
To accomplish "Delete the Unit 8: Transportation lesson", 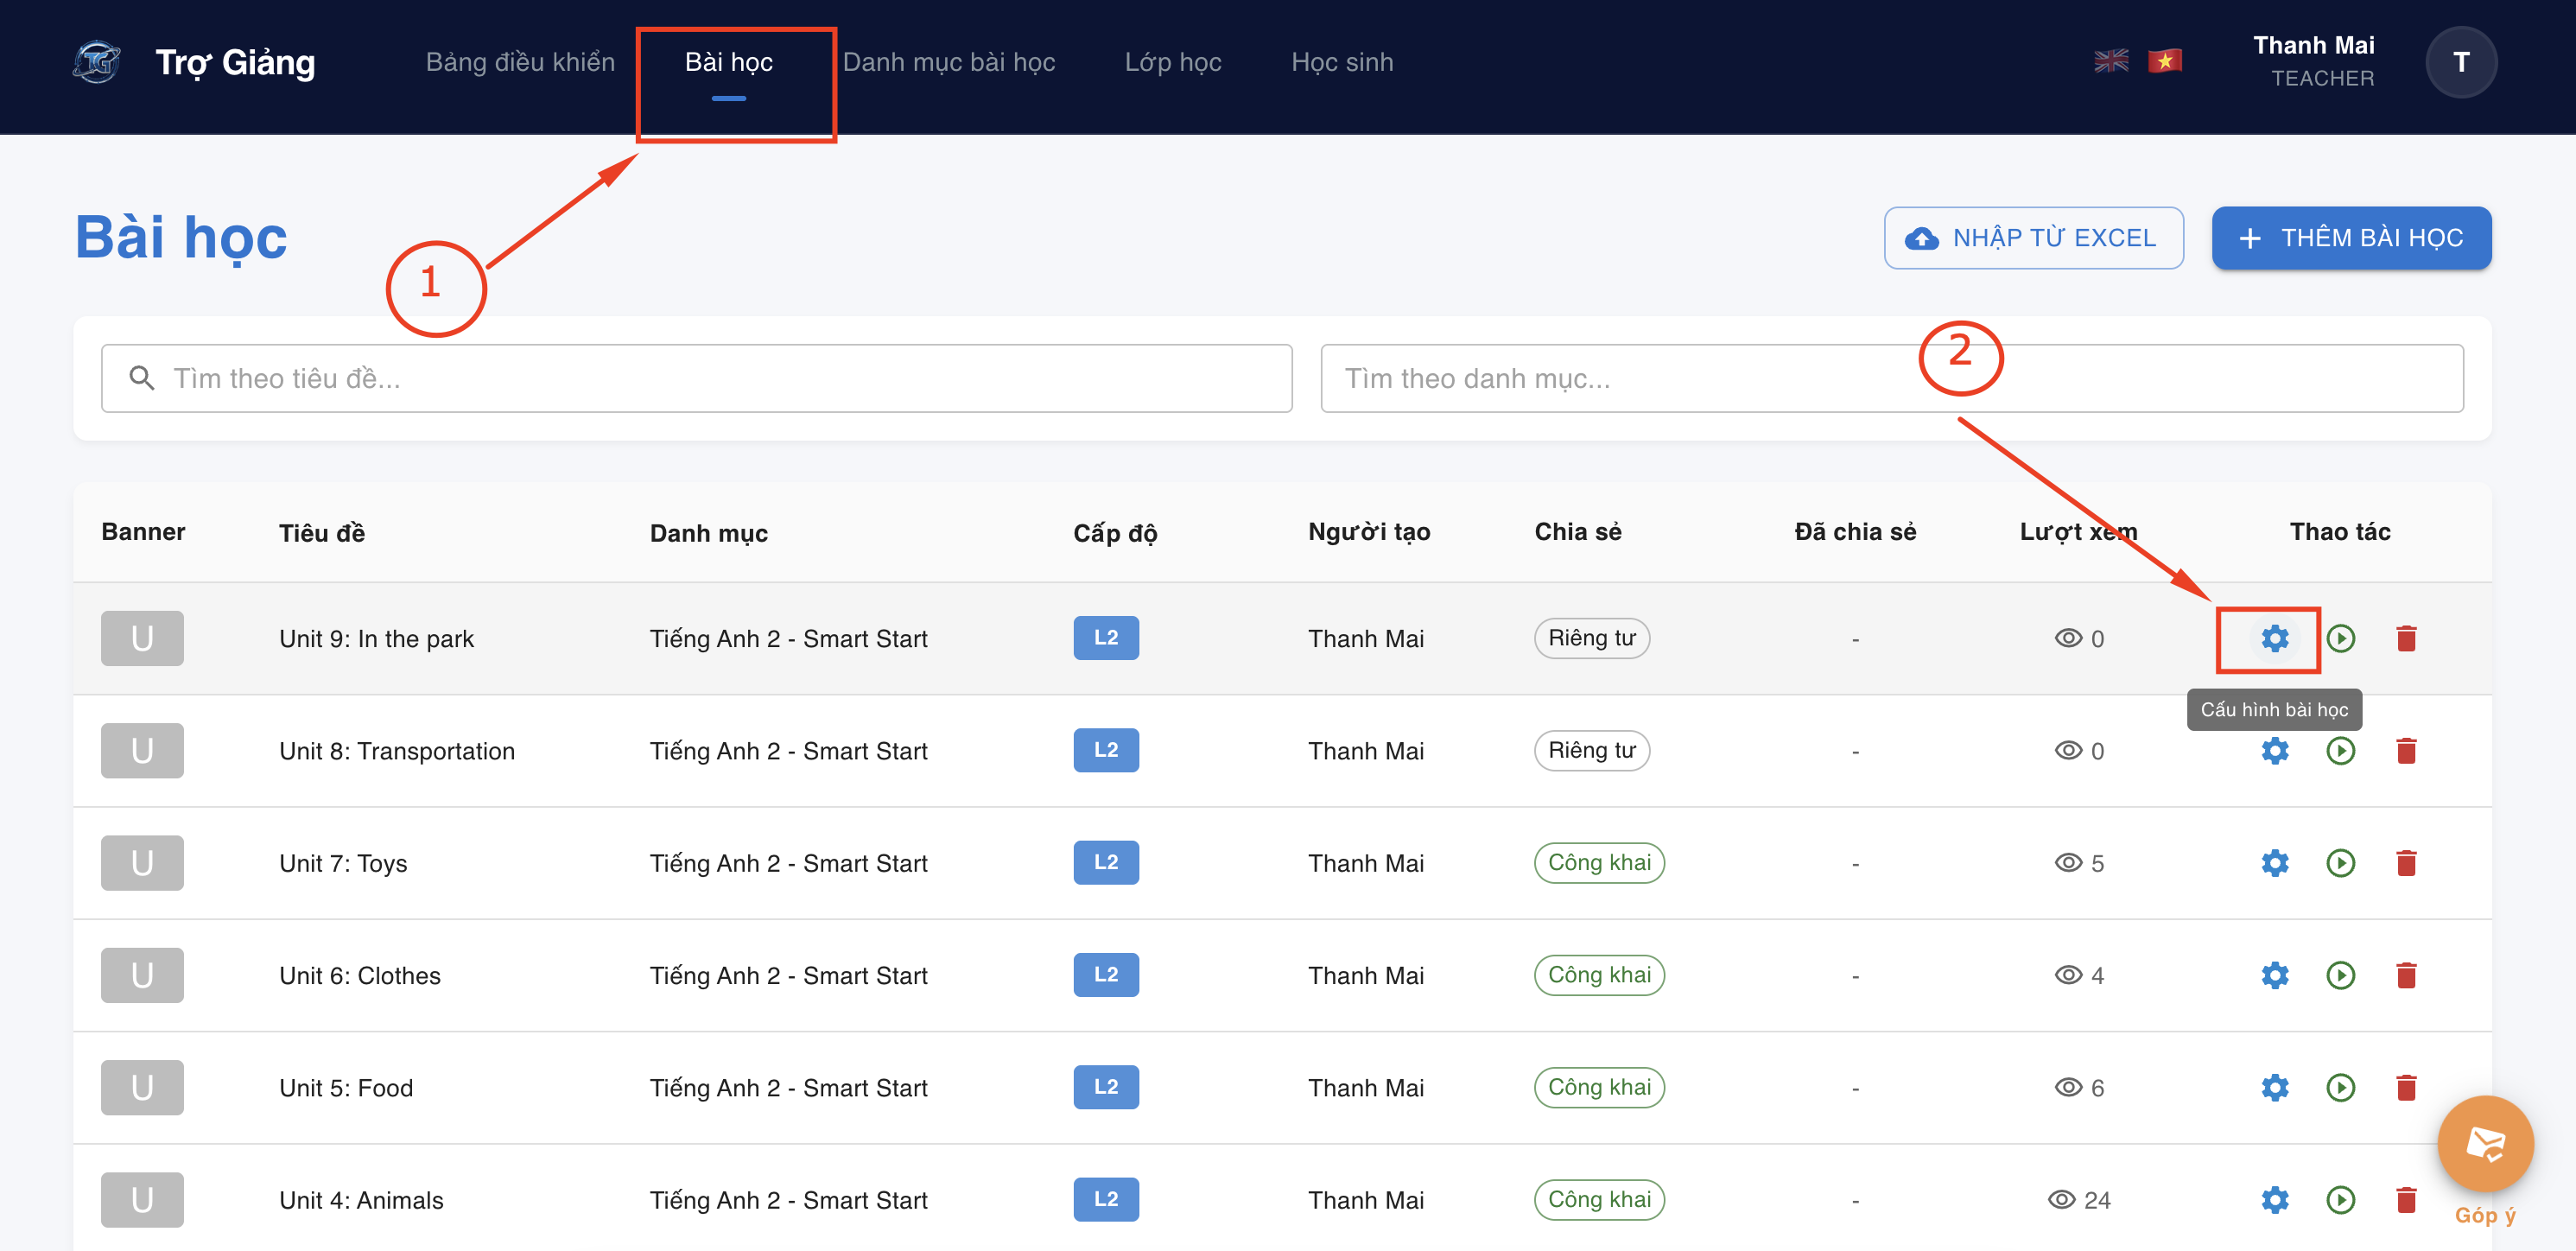I will [2406, 751].
